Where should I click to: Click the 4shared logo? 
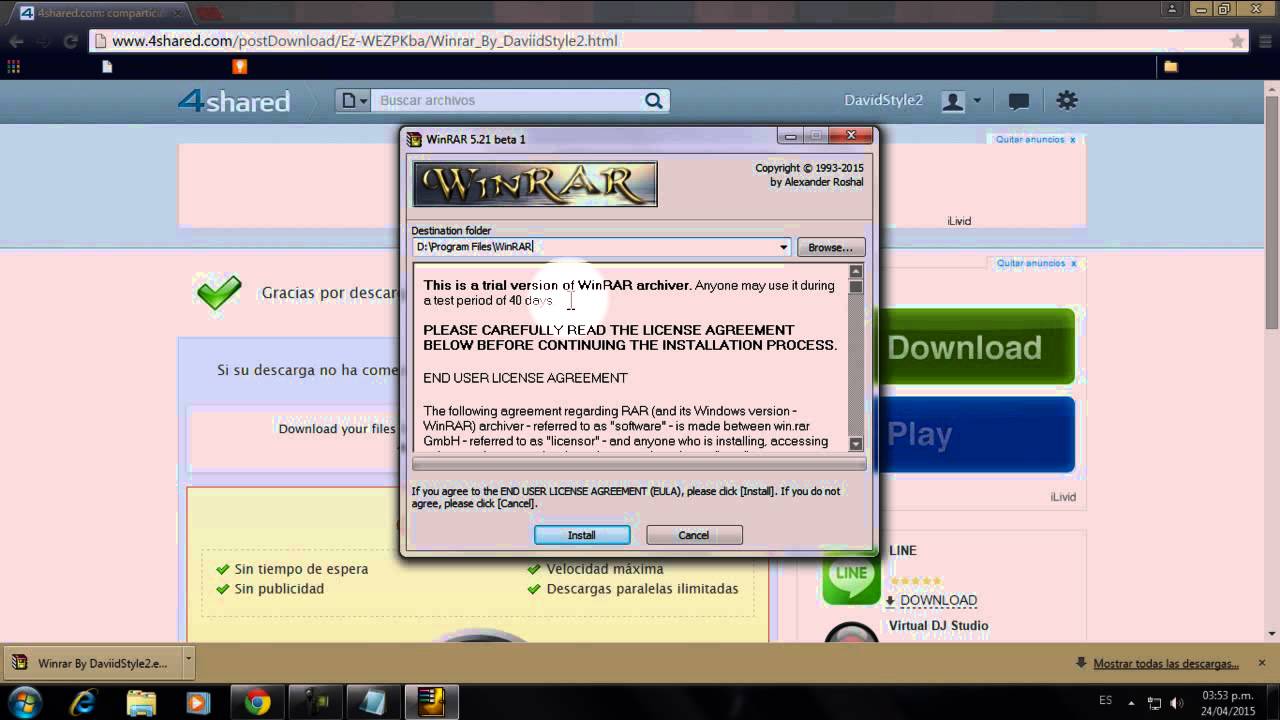point(234,101)
